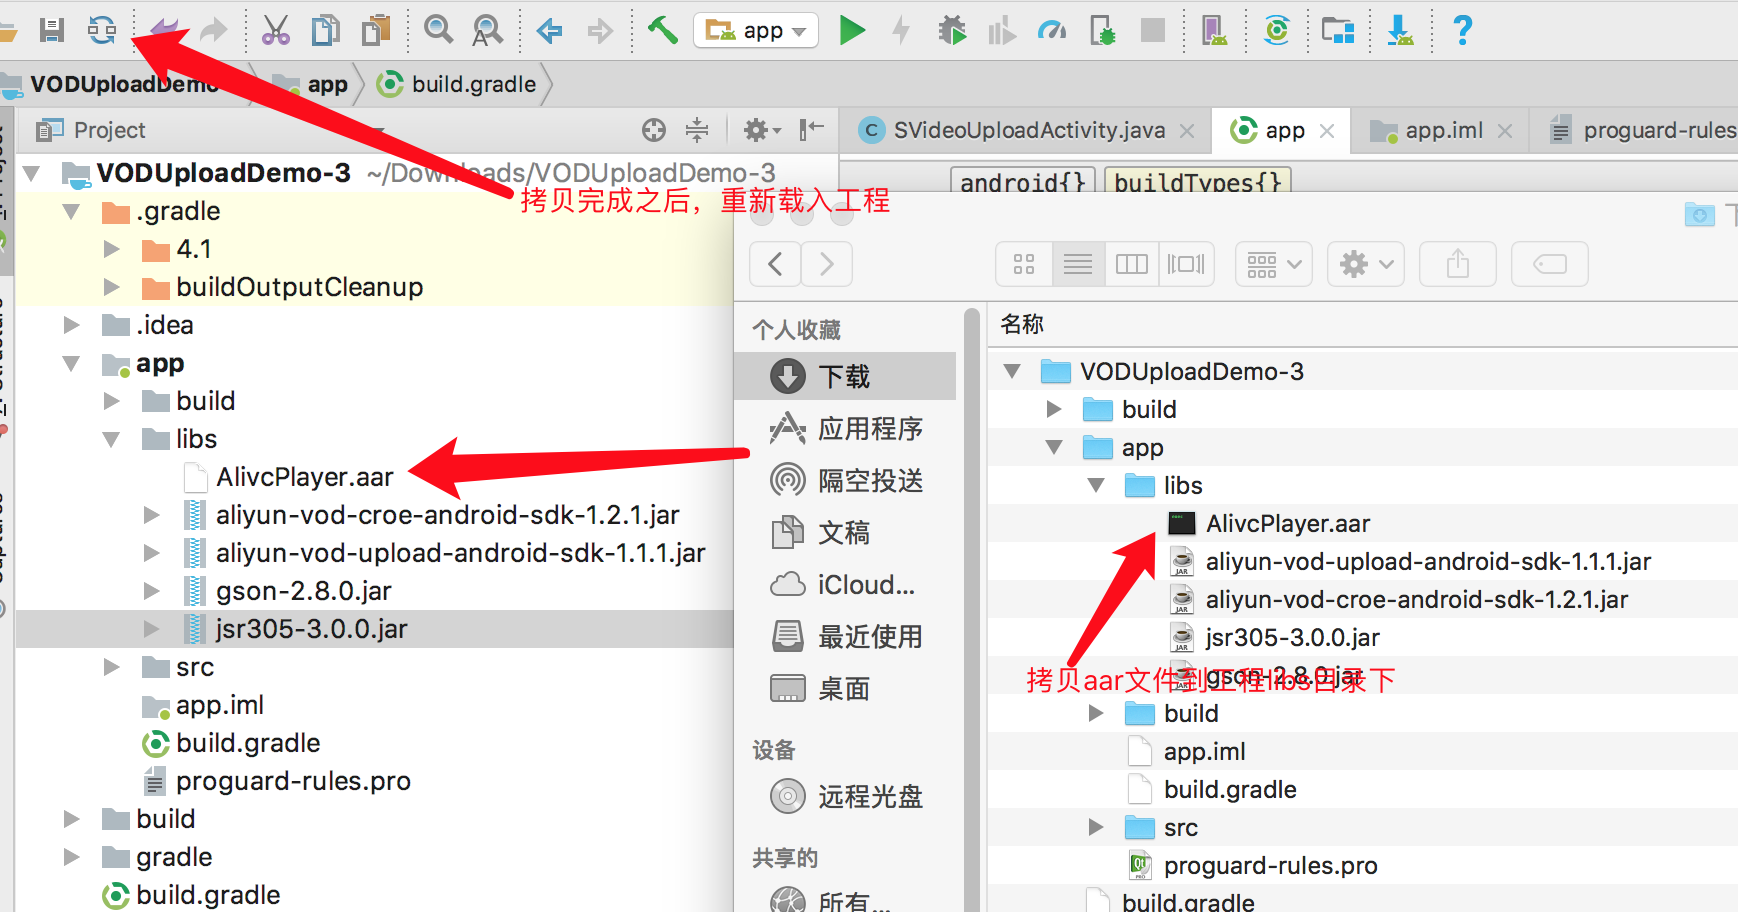This screenshot has width=1738, height=912.
Task: Open the AVD Manager icon
Action: pos(1214,30)
